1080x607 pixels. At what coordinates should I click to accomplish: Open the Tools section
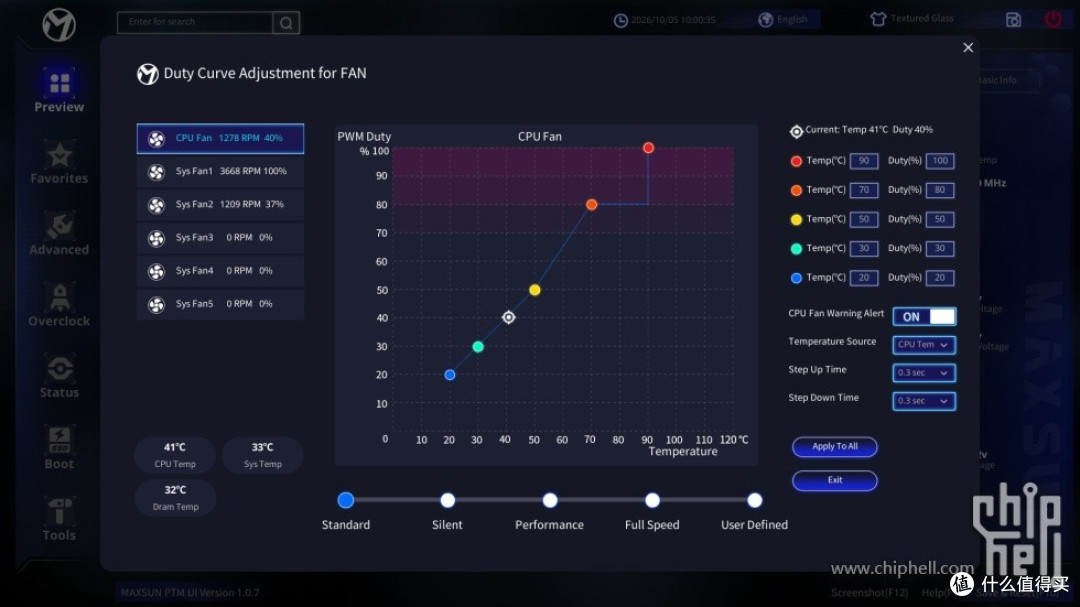59,519
